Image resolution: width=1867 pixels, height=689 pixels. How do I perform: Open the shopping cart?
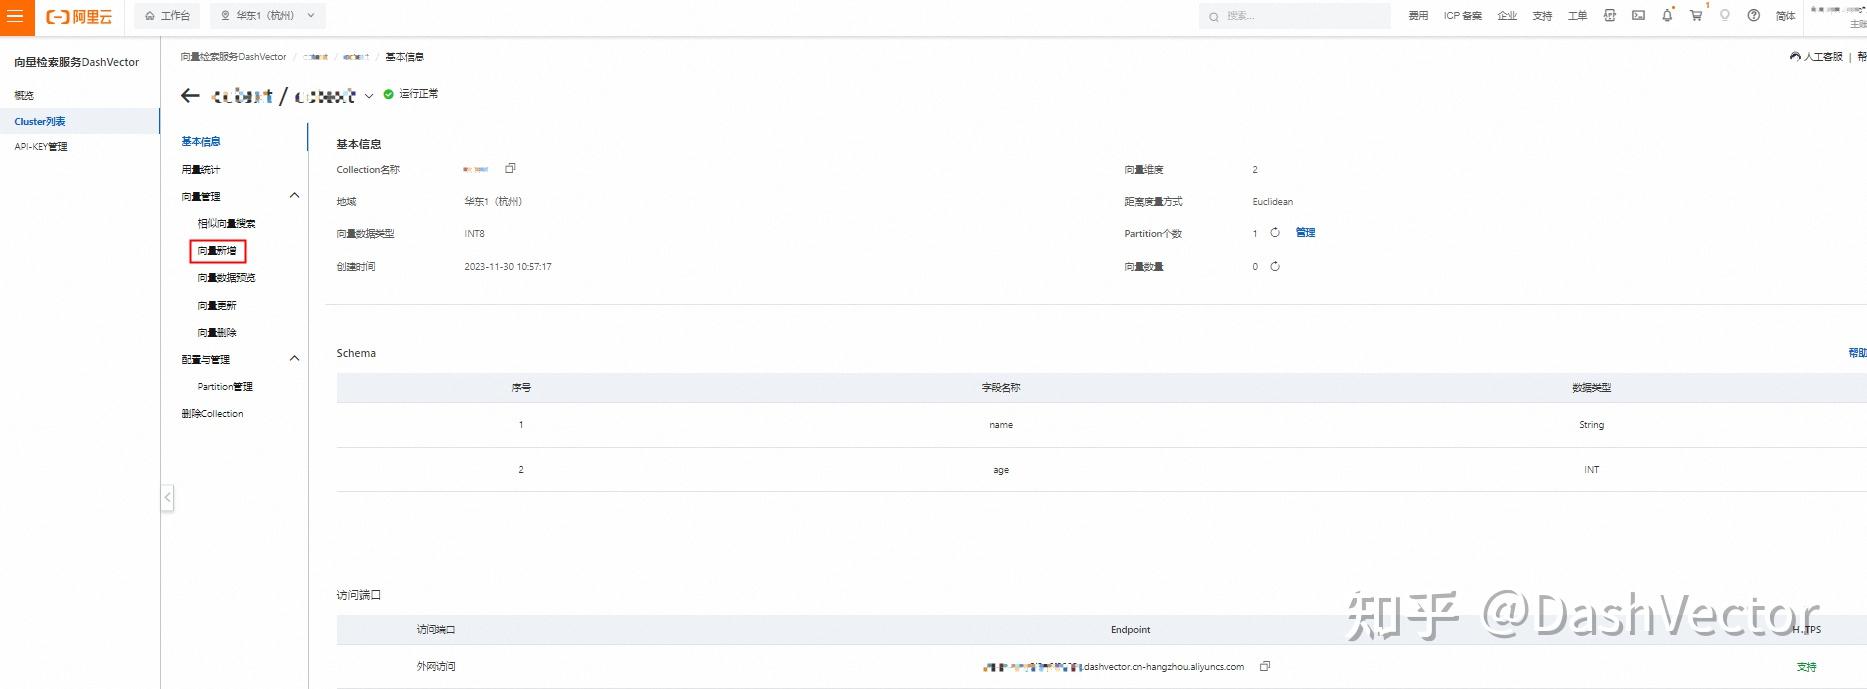coord(1696,16)
